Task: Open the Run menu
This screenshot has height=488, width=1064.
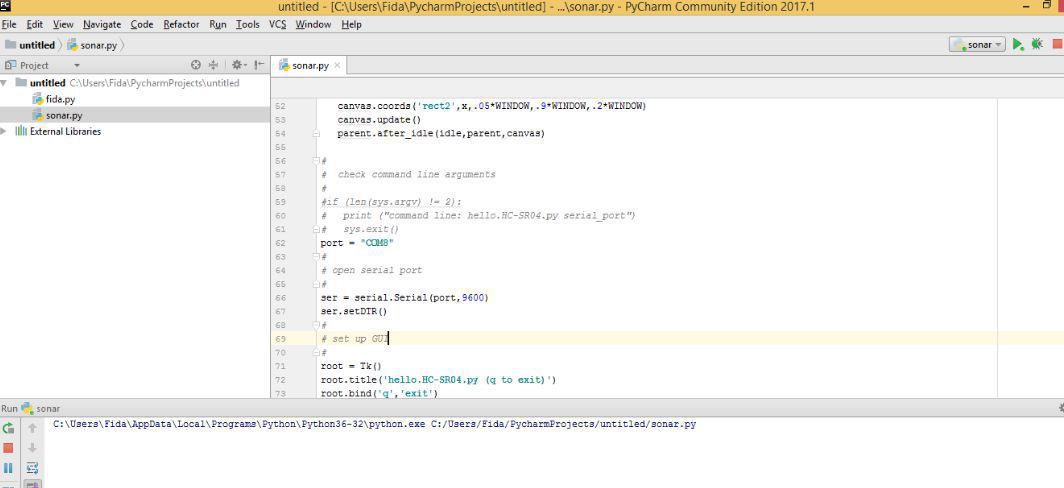Action: pyautogui.click(x=218, y=24)
